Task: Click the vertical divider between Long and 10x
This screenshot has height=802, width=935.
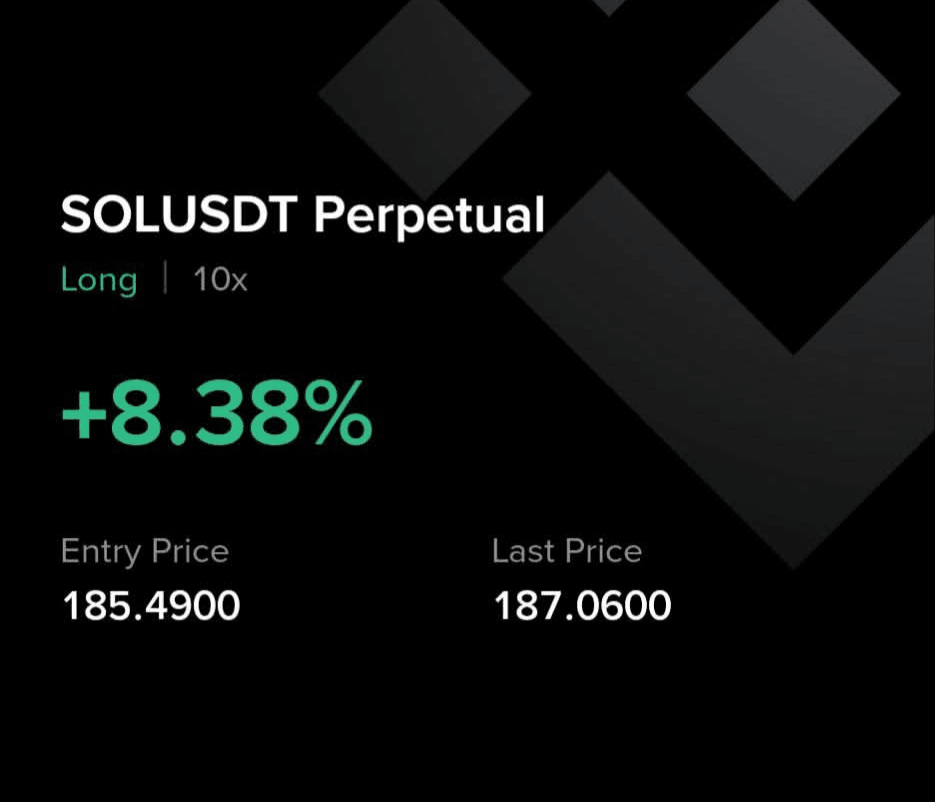Action: (x=165, y=278)
